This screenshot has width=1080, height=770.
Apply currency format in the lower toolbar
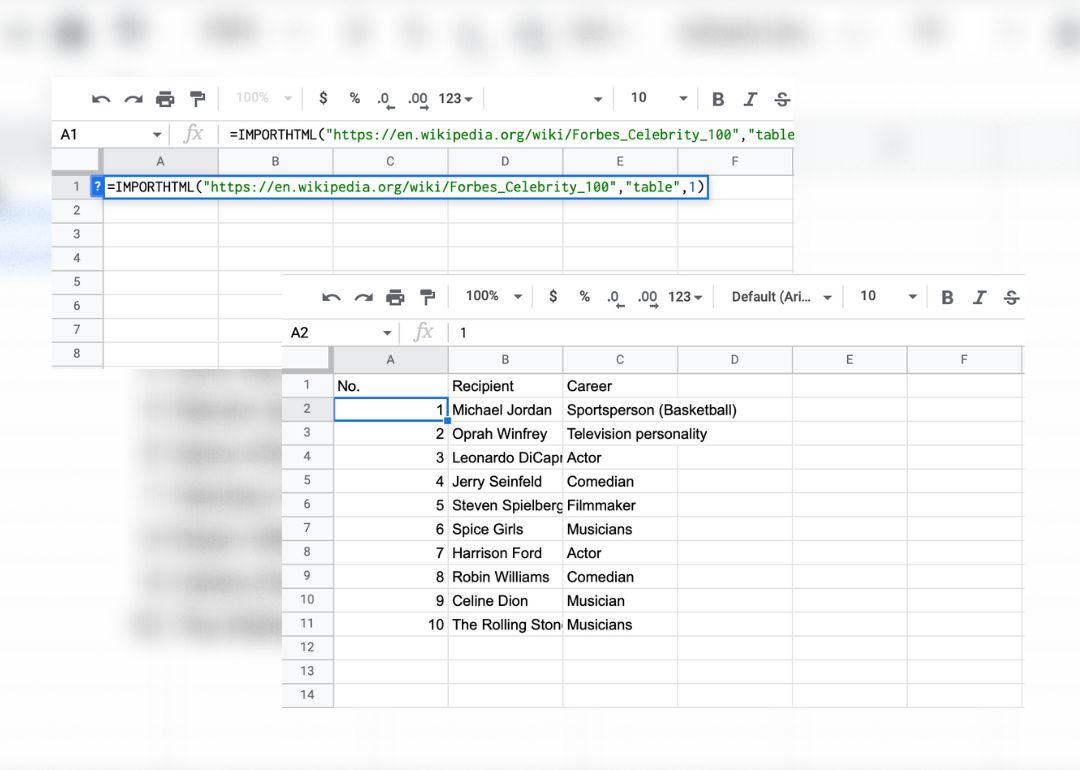[553, 297]
